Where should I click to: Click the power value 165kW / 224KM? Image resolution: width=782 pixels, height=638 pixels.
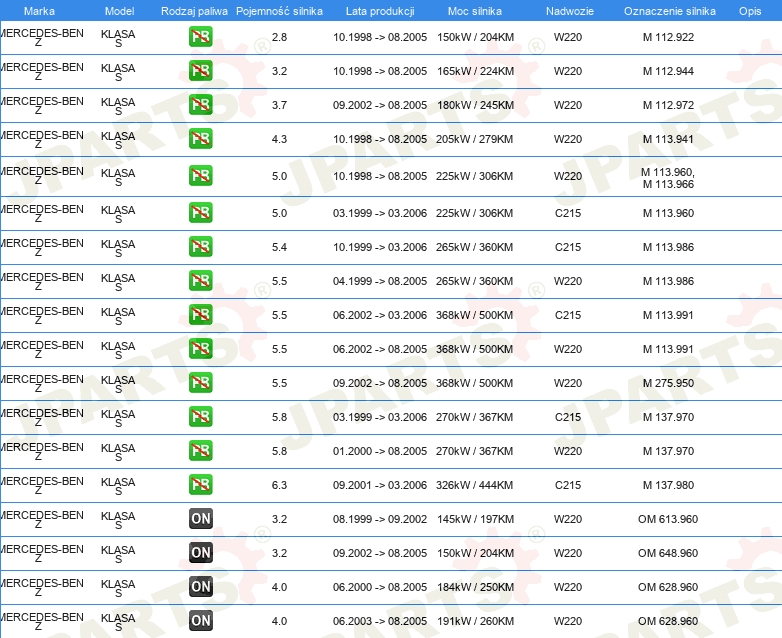pyautogui.click(x=475, y=71)
